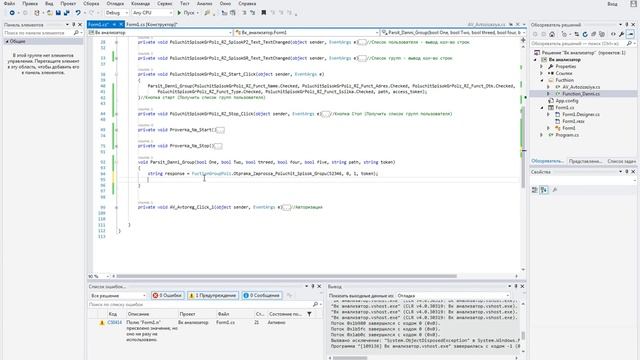Pin the Панель элементов panel
Viewport: 640px width, 360px height.
pos(74,25)
